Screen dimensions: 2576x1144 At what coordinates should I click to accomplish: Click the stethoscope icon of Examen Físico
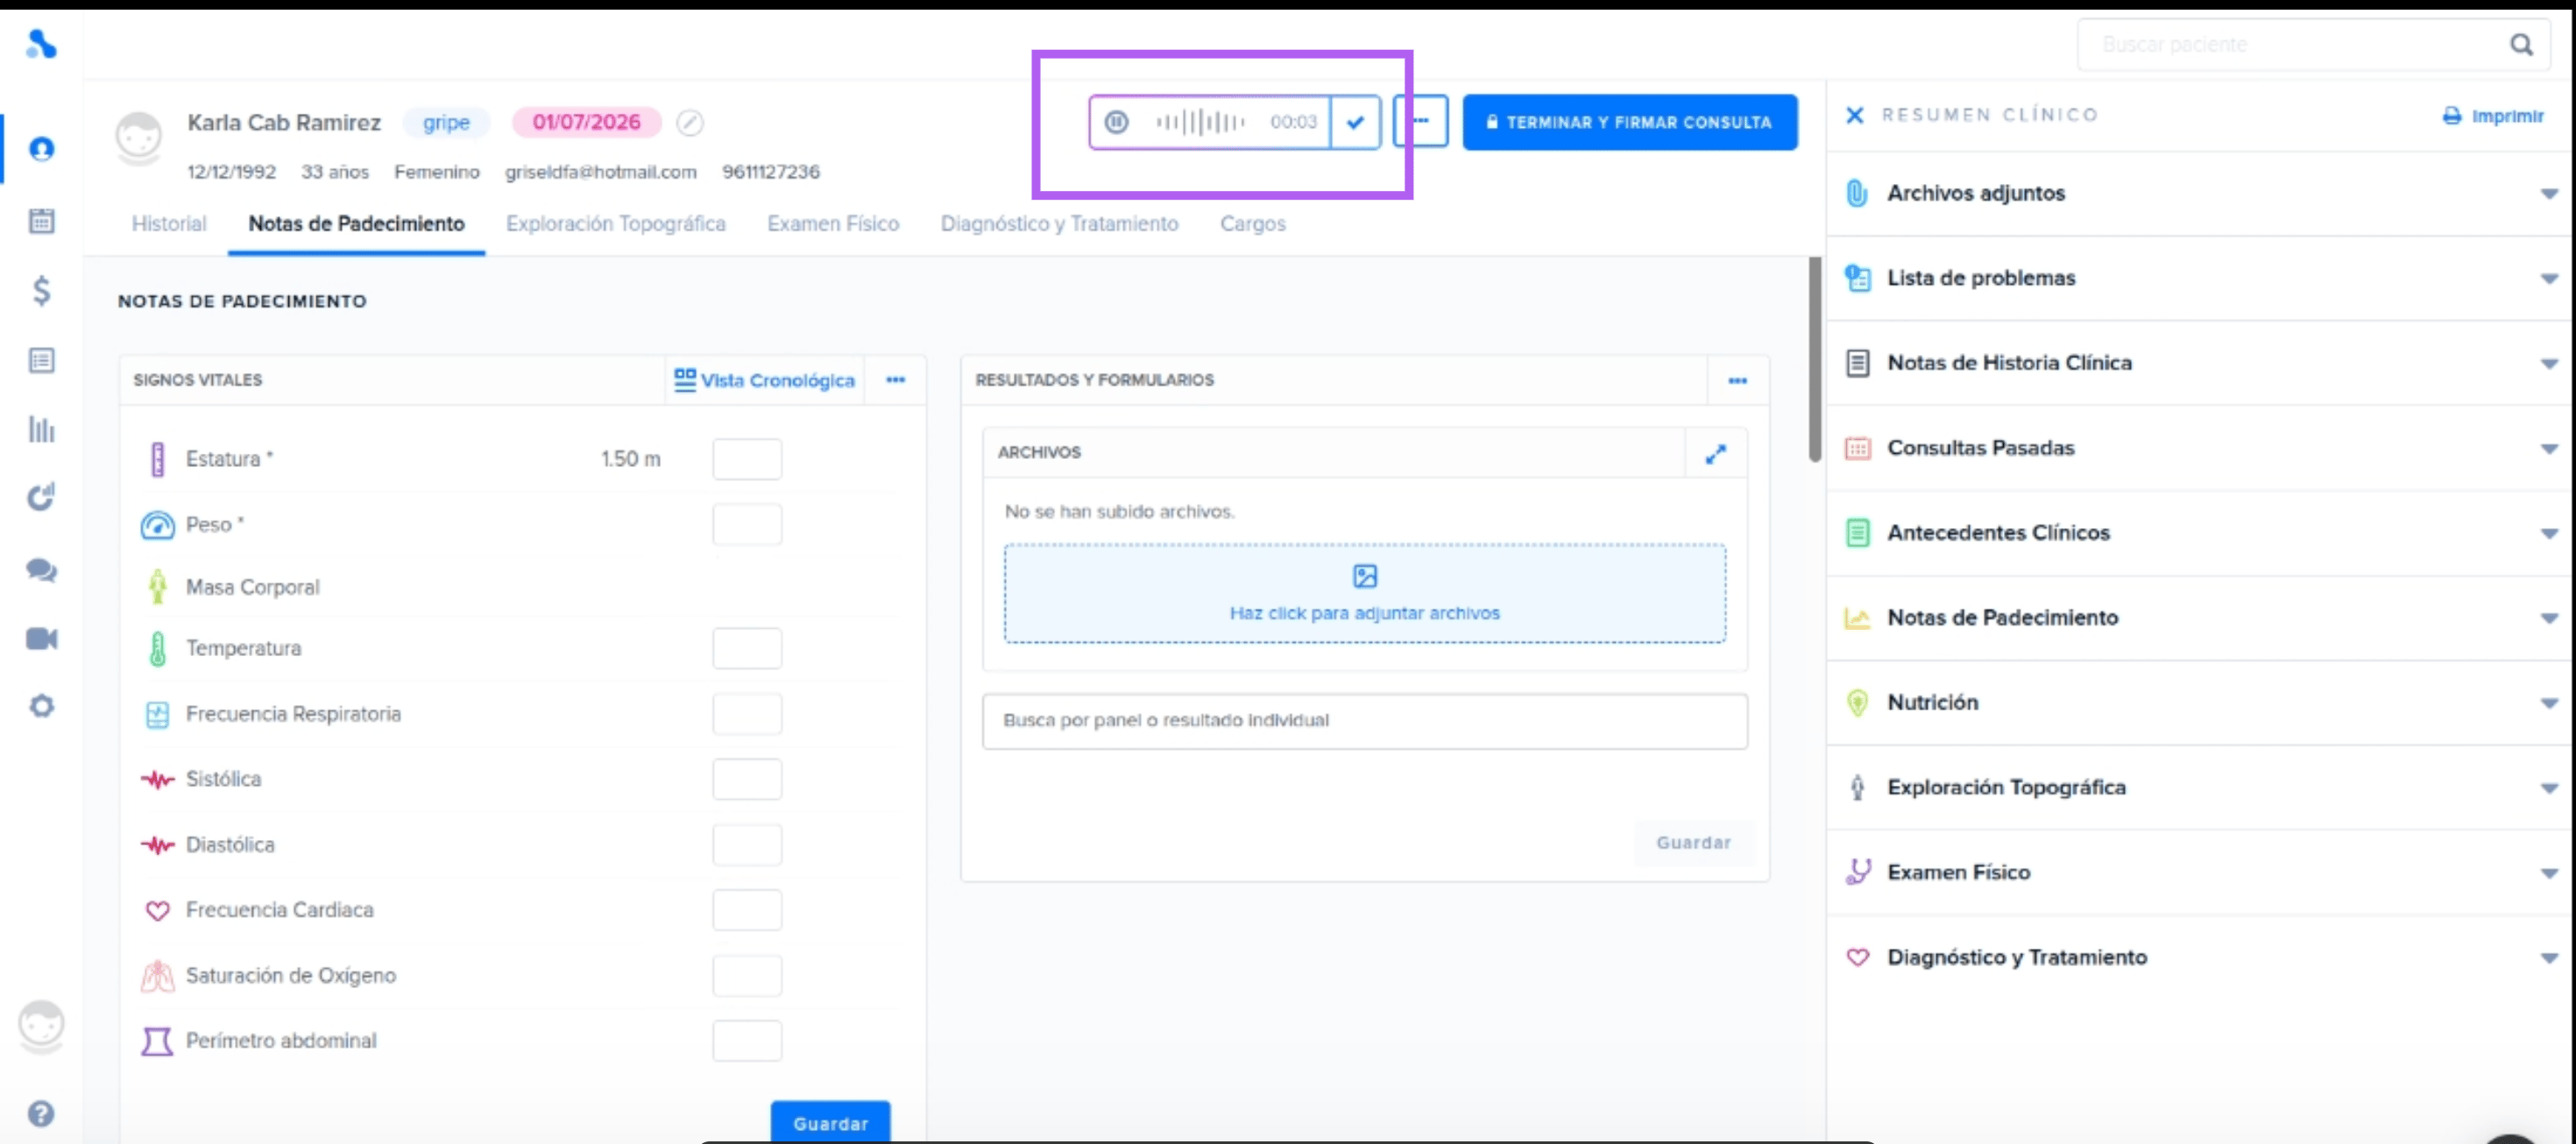[x=1857, y=872]
